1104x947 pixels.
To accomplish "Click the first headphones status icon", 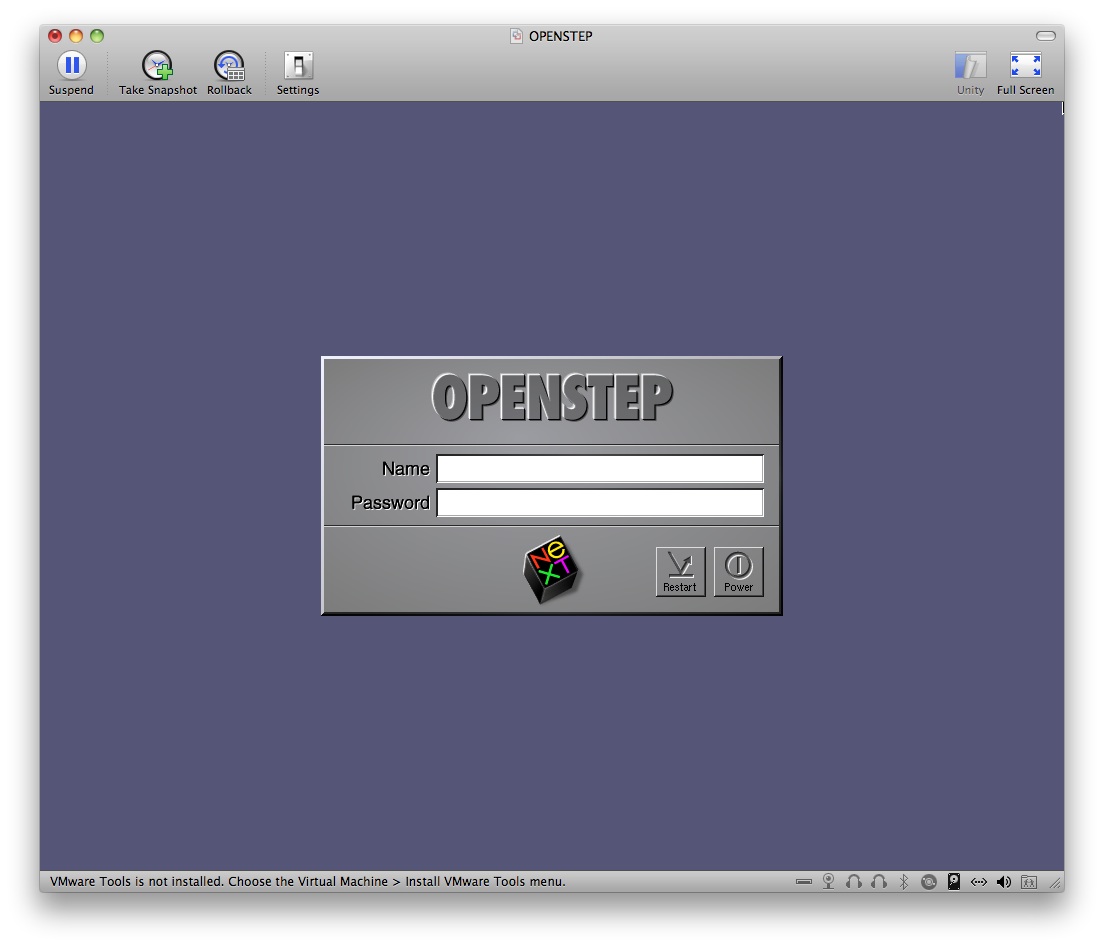I will click(x=854, y=882).
